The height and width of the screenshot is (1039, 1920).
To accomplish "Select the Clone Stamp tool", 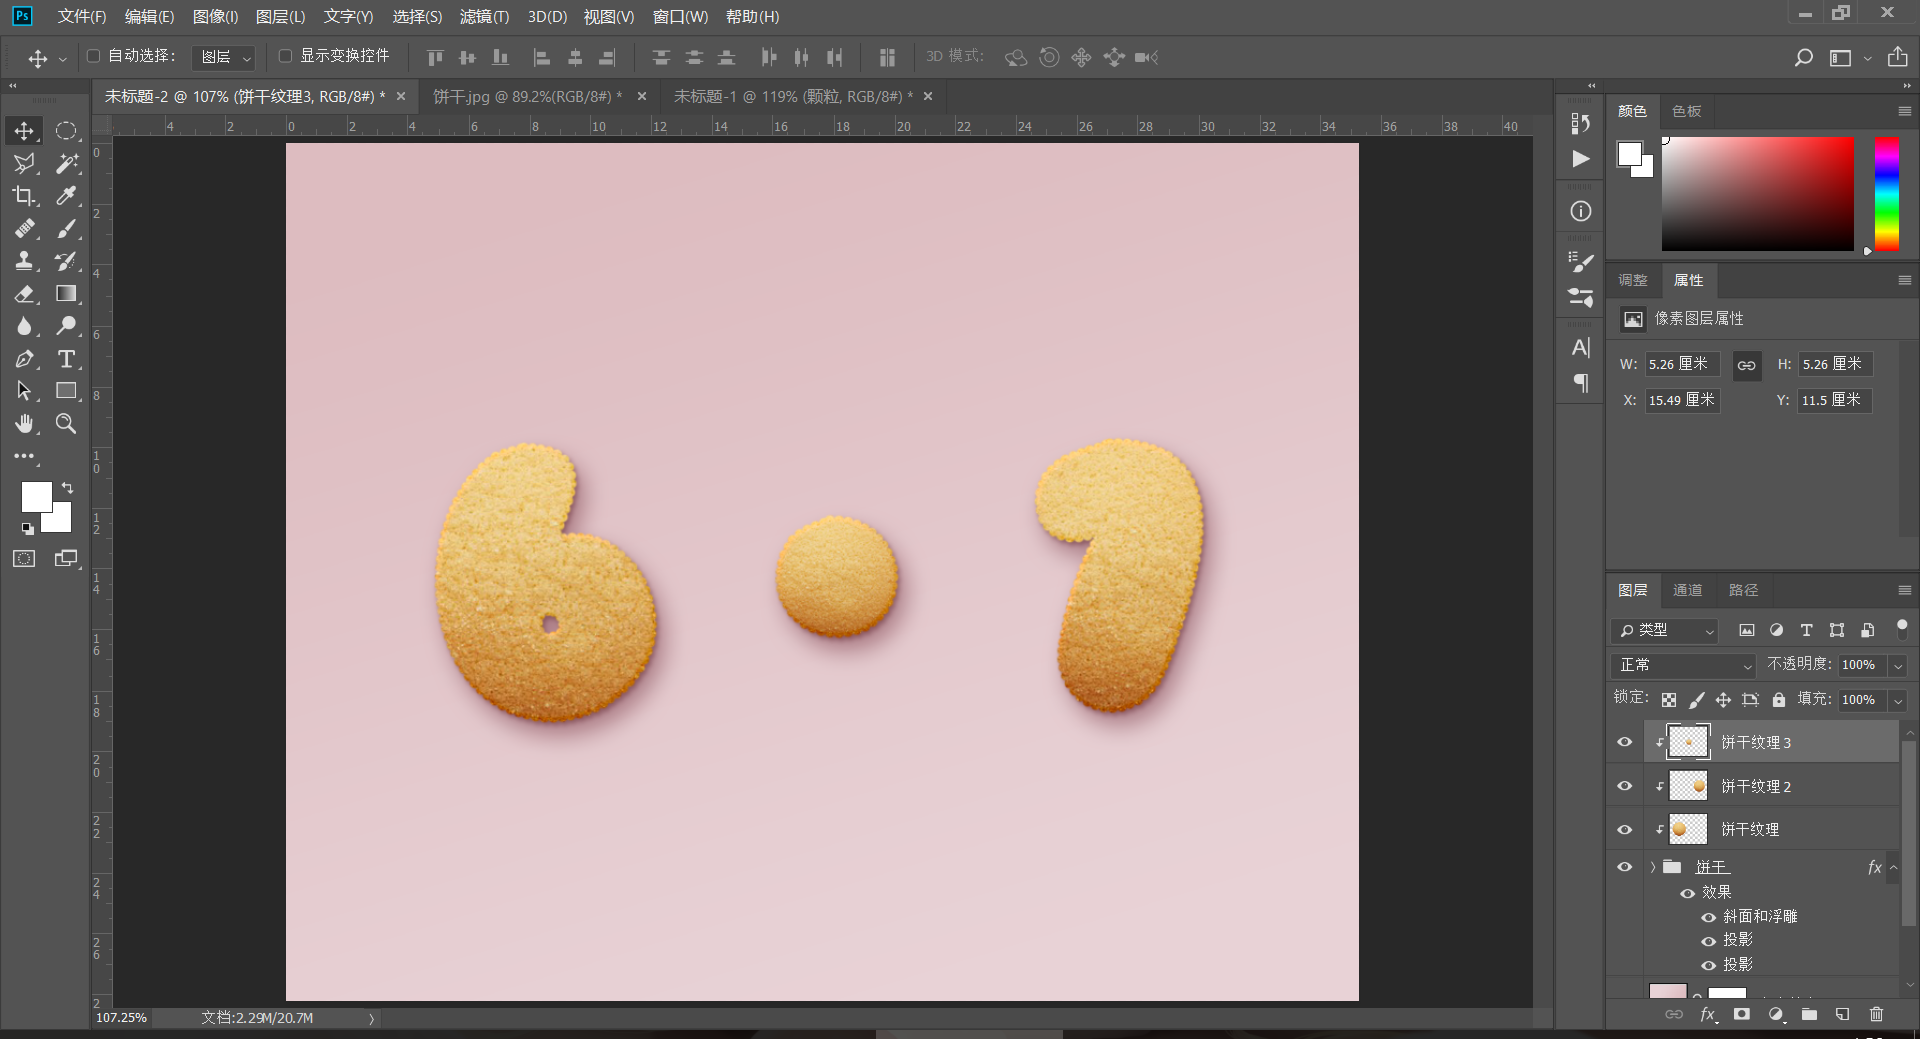I will [x=24, y=261].
